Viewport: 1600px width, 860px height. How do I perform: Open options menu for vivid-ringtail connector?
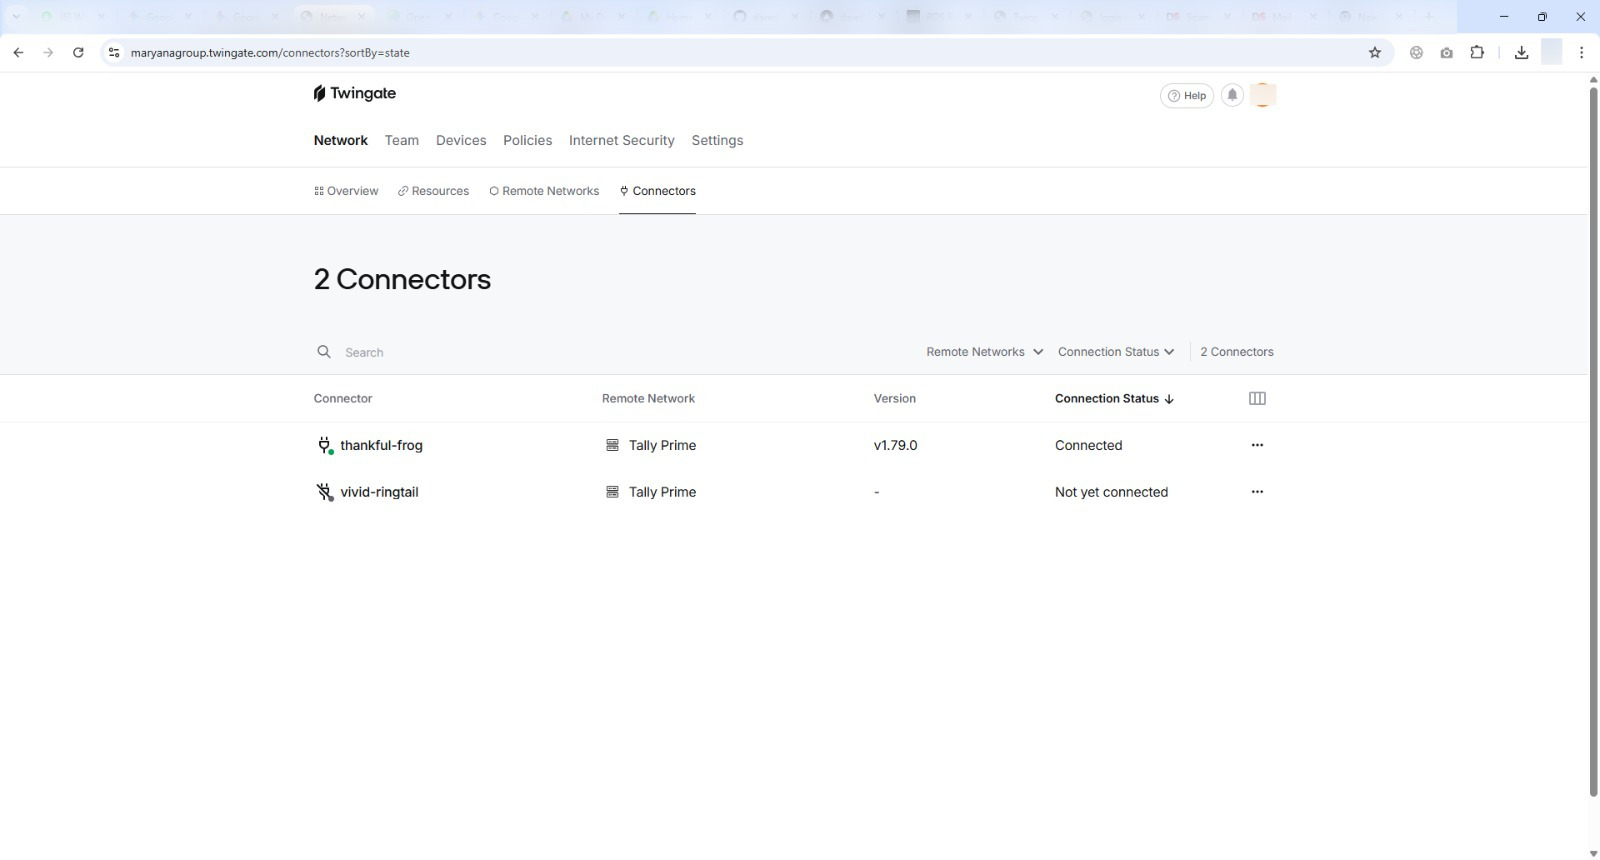coord(1257,492)
